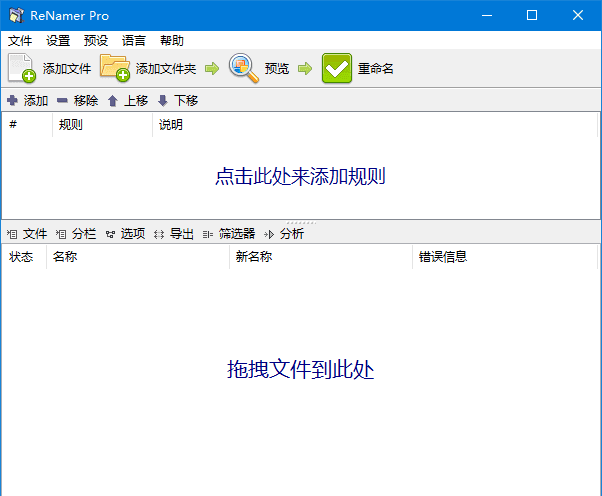
Task: Click 点击此处来添加规则 link
Action: click(x=300, y=177)
